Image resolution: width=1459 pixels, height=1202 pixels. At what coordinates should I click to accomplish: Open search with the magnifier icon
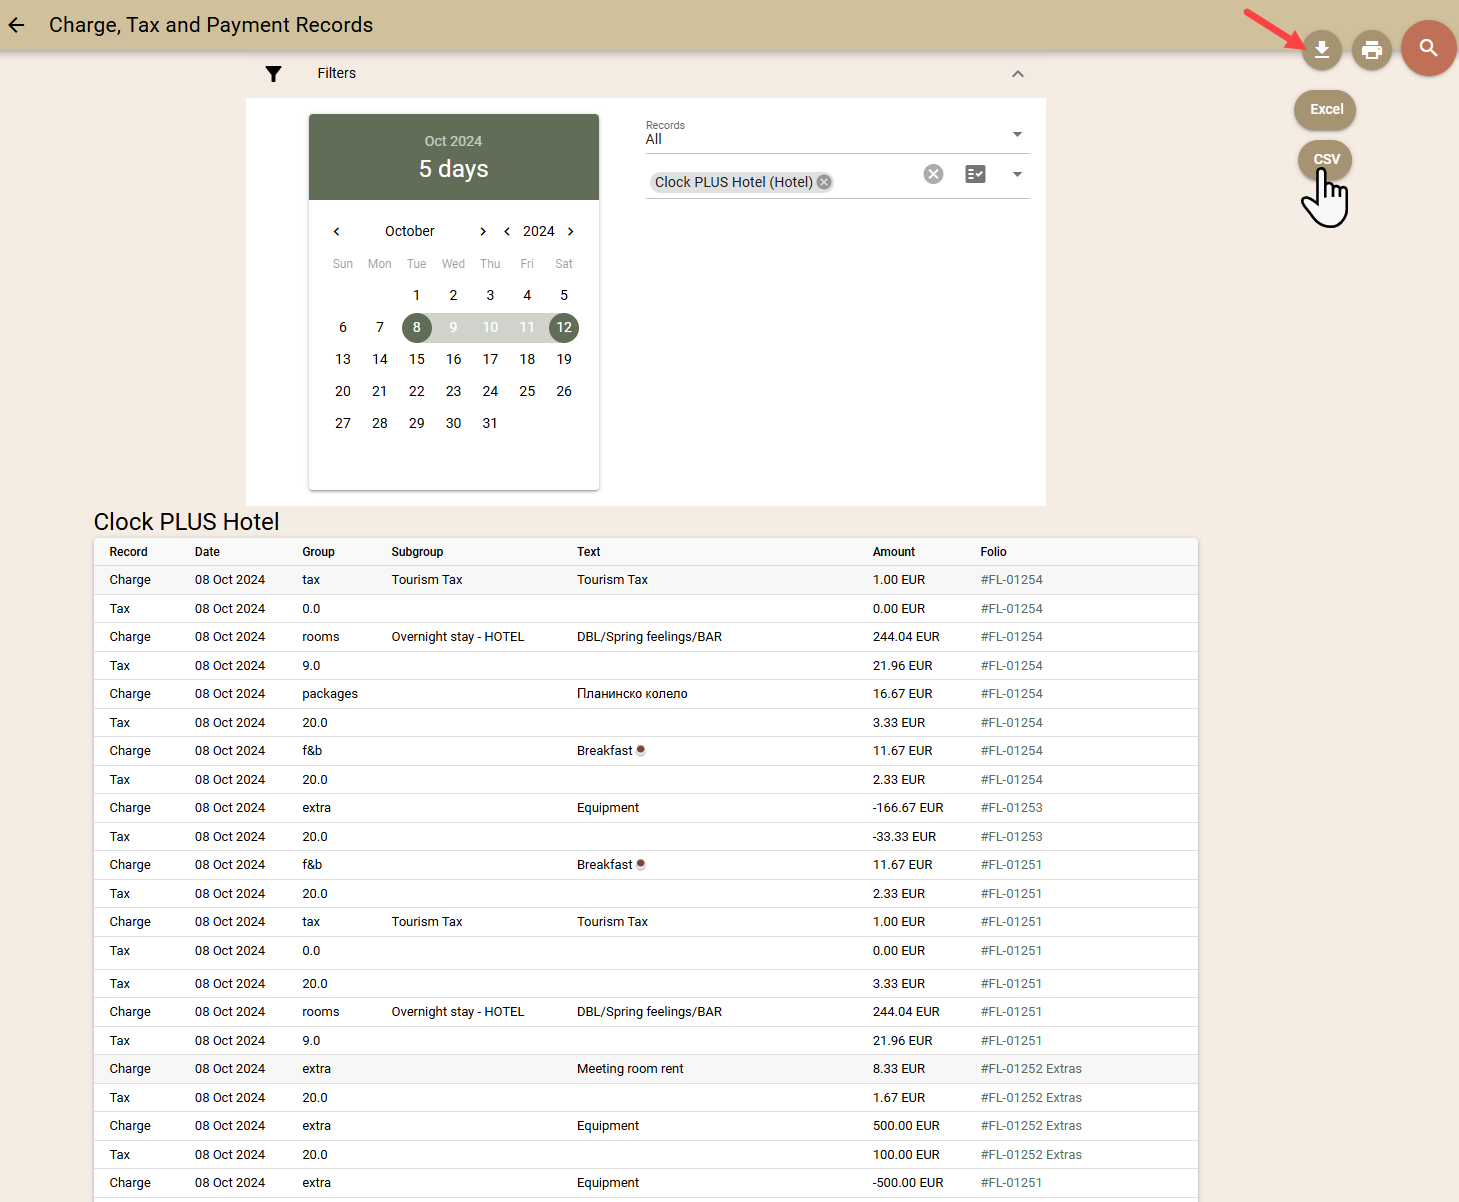point(1429,48)
